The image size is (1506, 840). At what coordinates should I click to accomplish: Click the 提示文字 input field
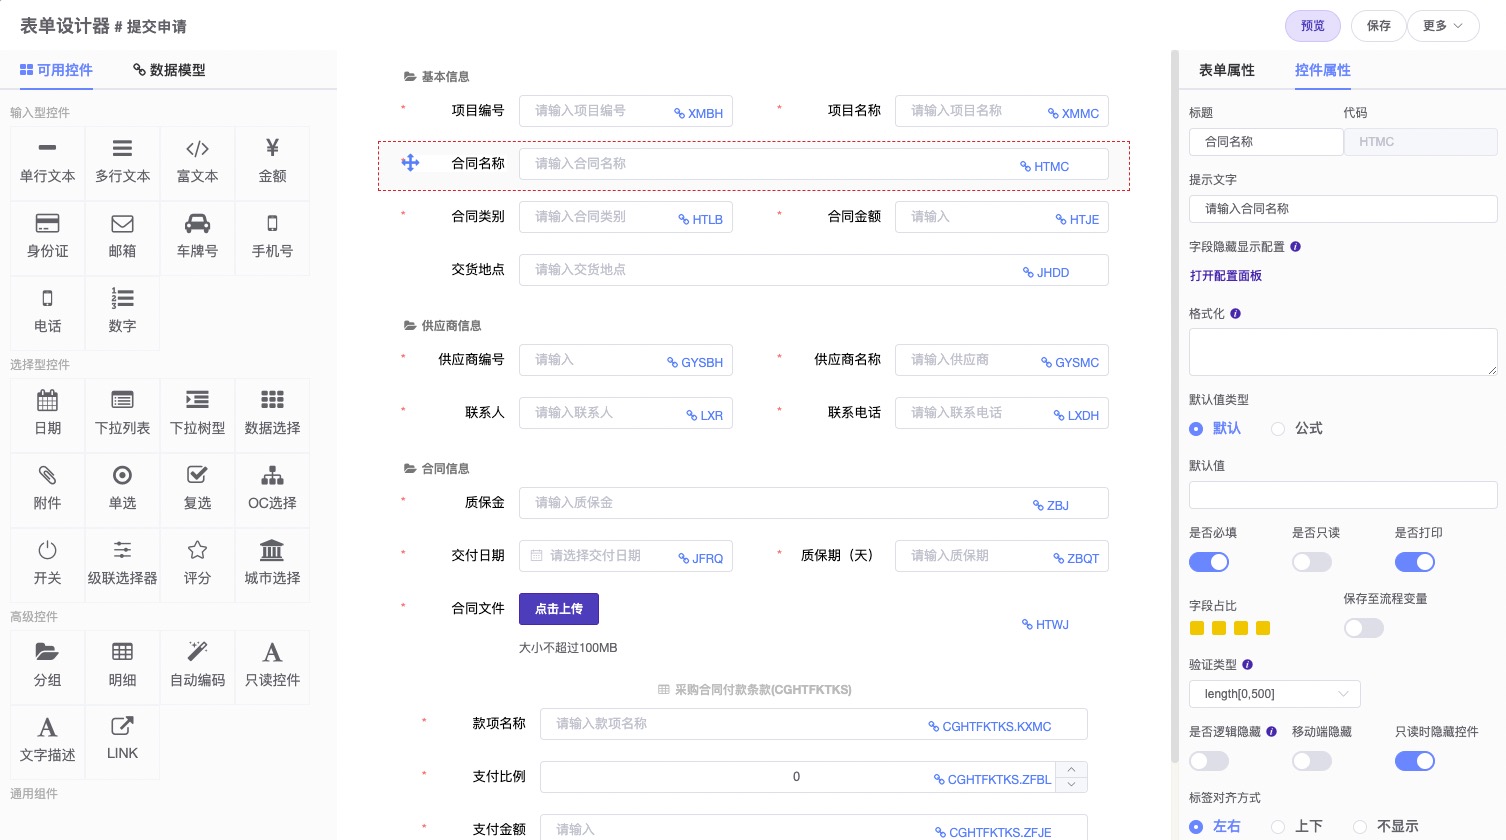tap(1343, 209)
